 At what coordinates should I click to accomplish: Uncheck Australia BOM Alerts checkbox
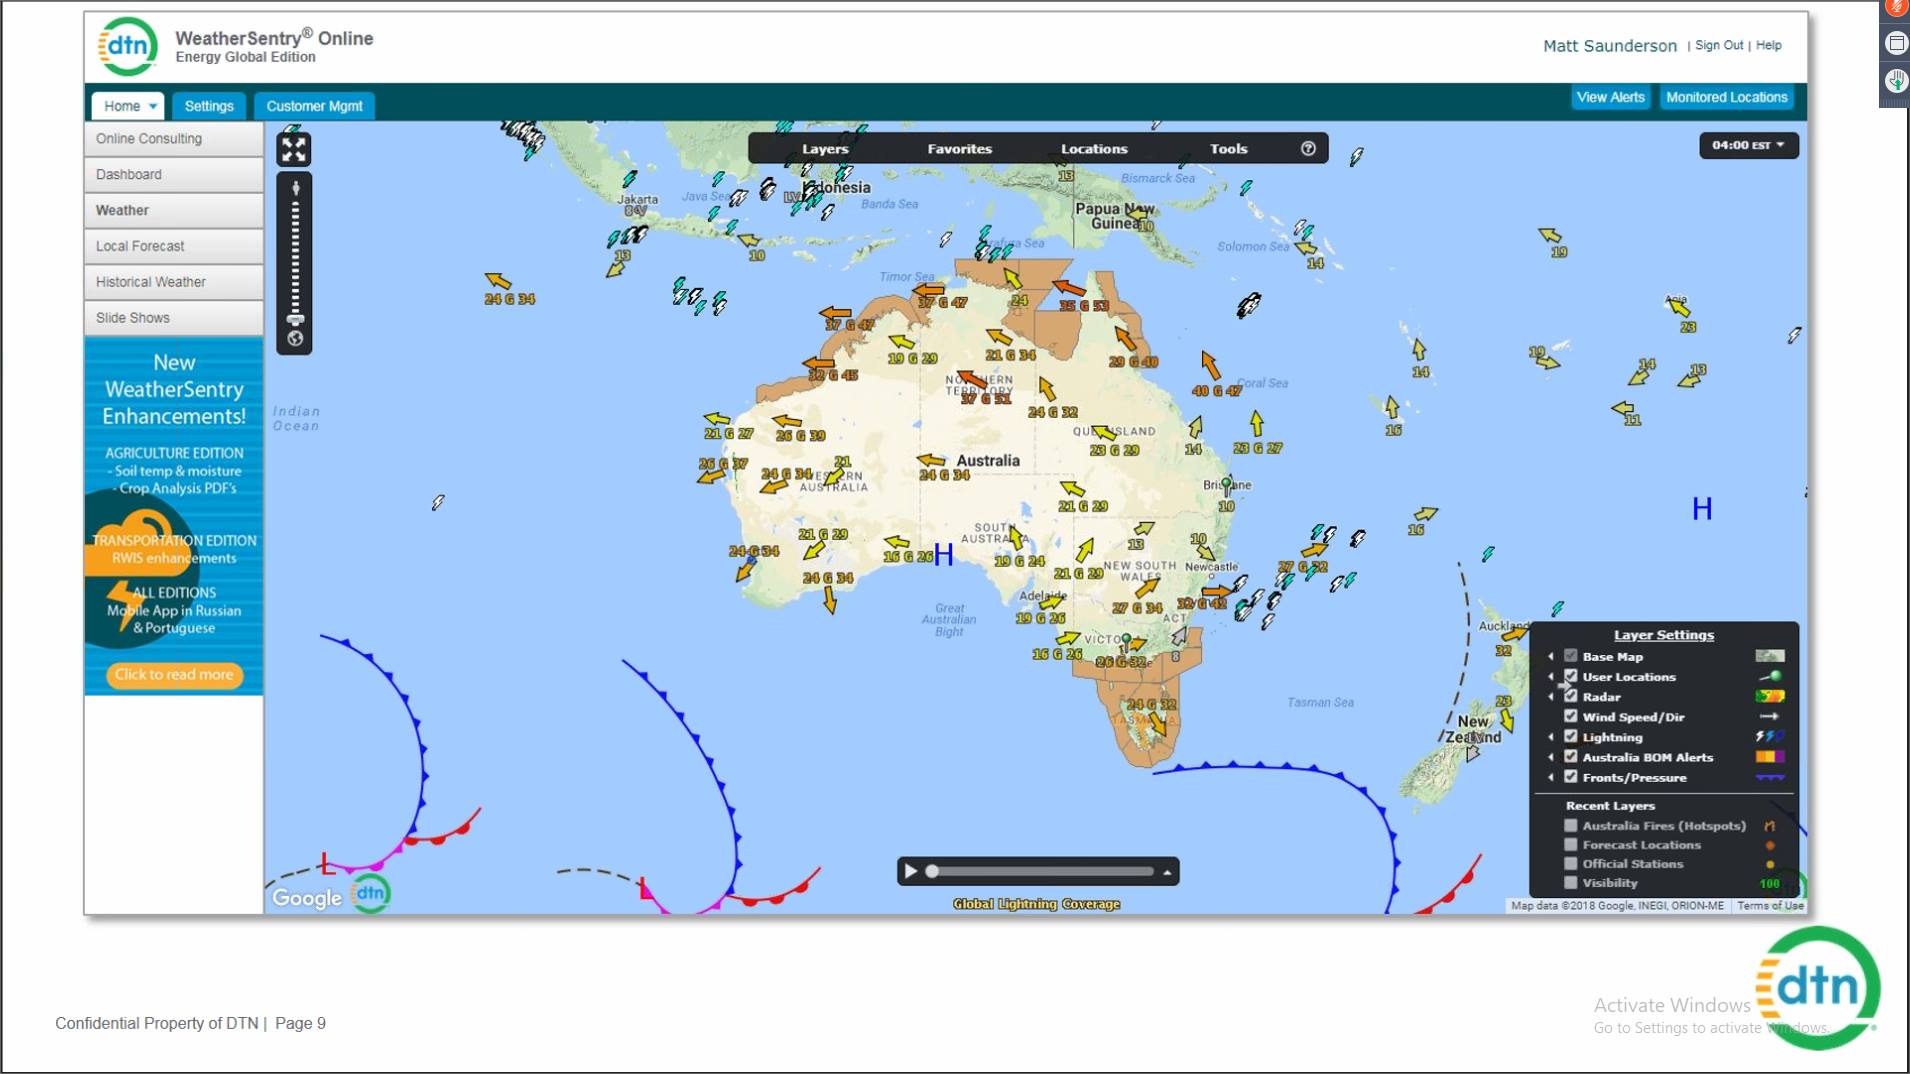pos(1571,757)
